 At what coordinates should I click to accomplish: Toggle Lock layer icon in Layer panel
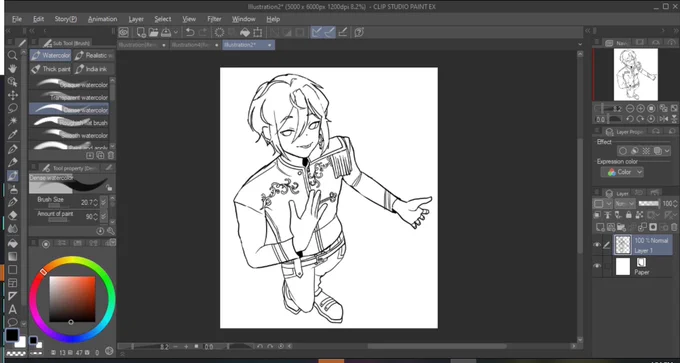click(x=629, y=215)
